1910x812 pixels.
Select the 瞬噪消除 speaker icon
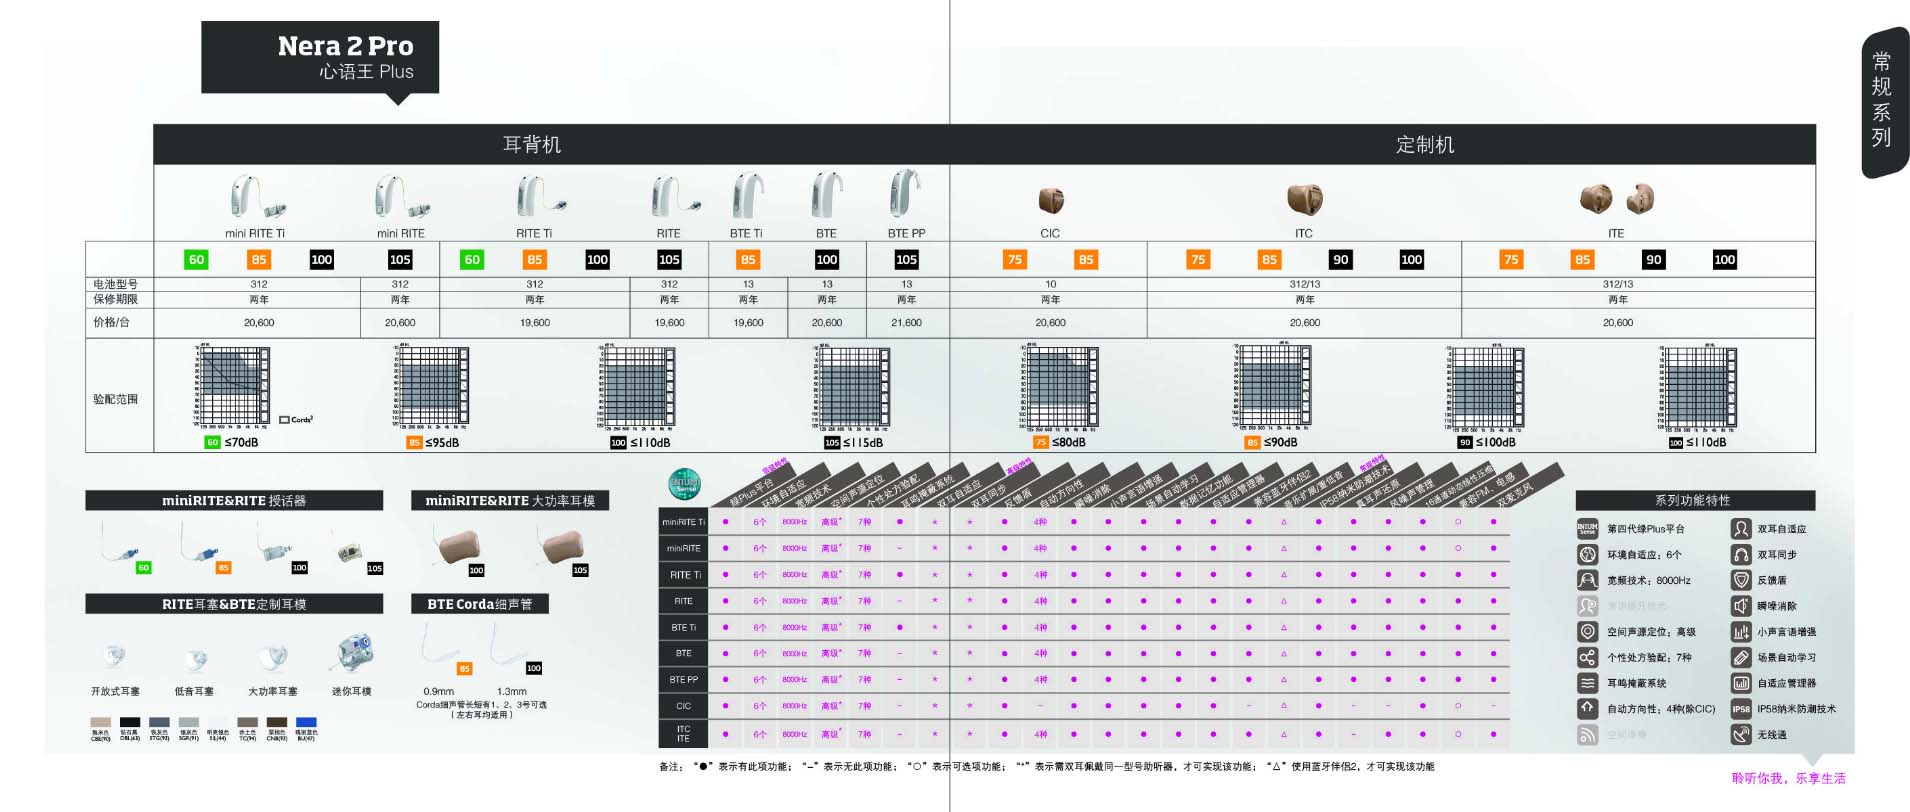click(1741, 606)
